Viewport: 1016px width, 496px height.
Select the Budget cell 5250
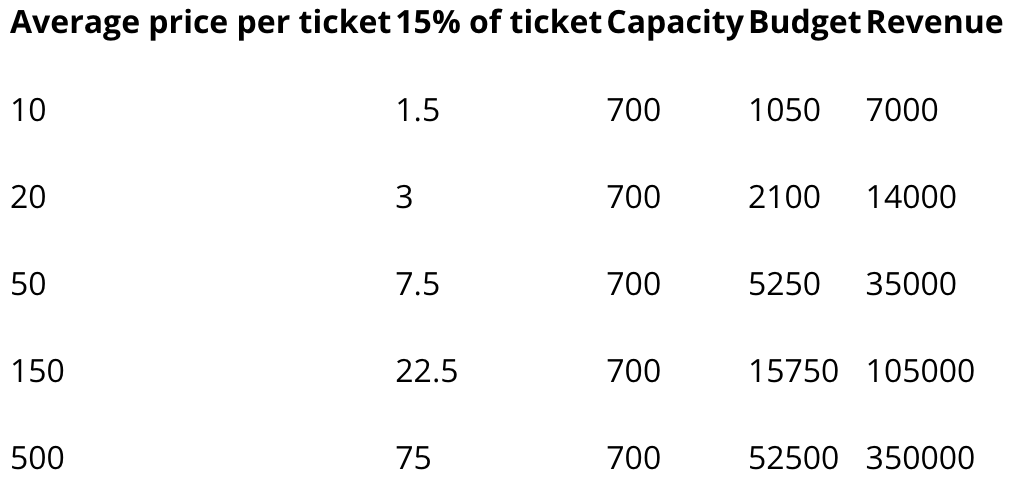point(785,283)
